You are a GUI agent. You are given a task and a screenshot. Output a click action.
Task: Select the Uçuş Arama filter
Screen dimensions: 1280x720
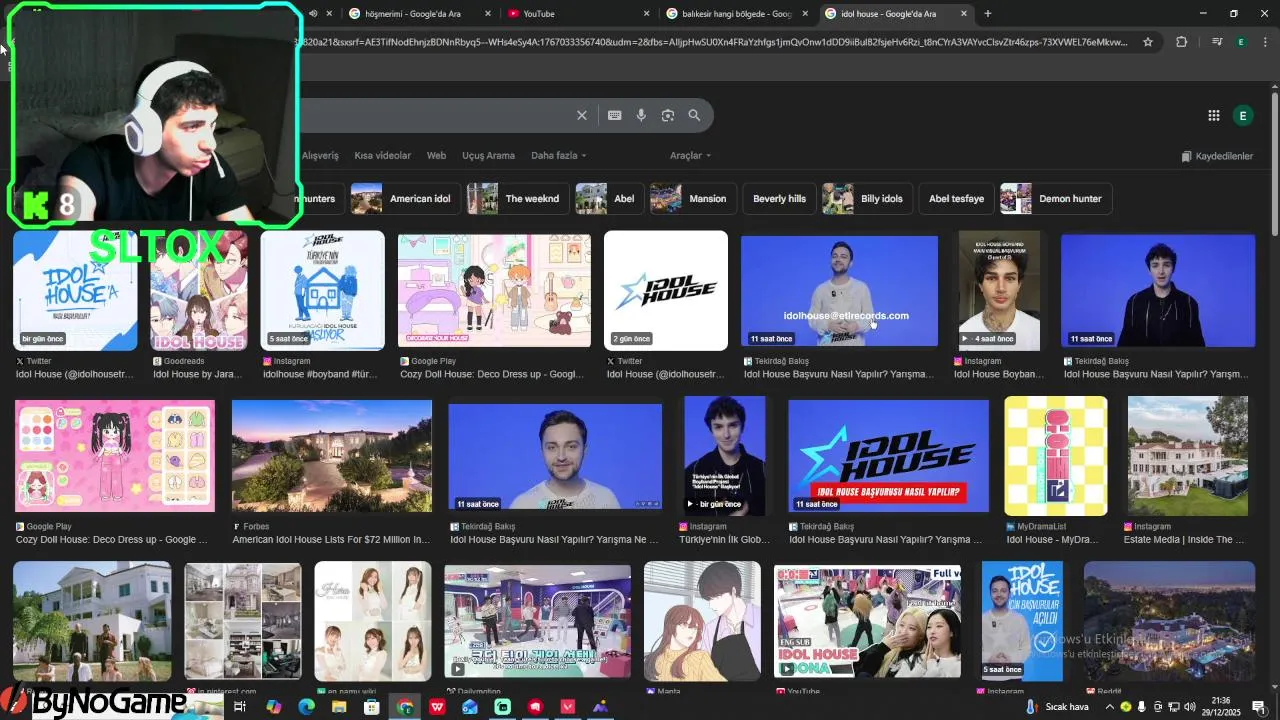[x=488, y=156]
